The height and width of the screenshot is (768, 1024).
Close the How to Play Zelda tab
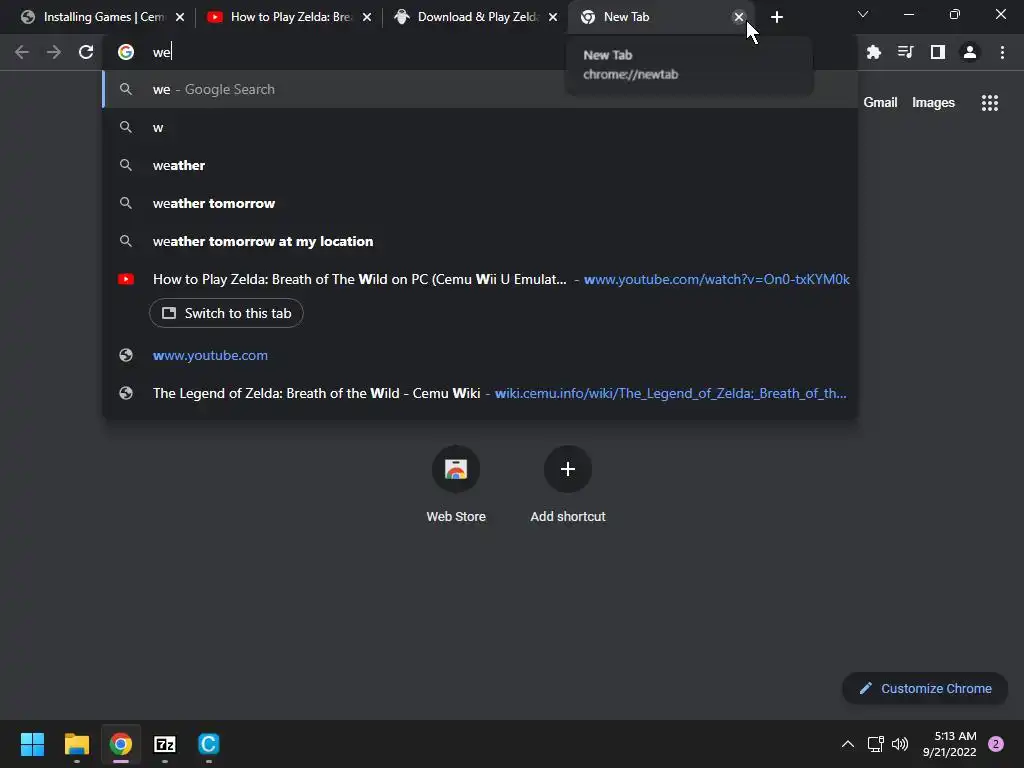pos(367,17)
